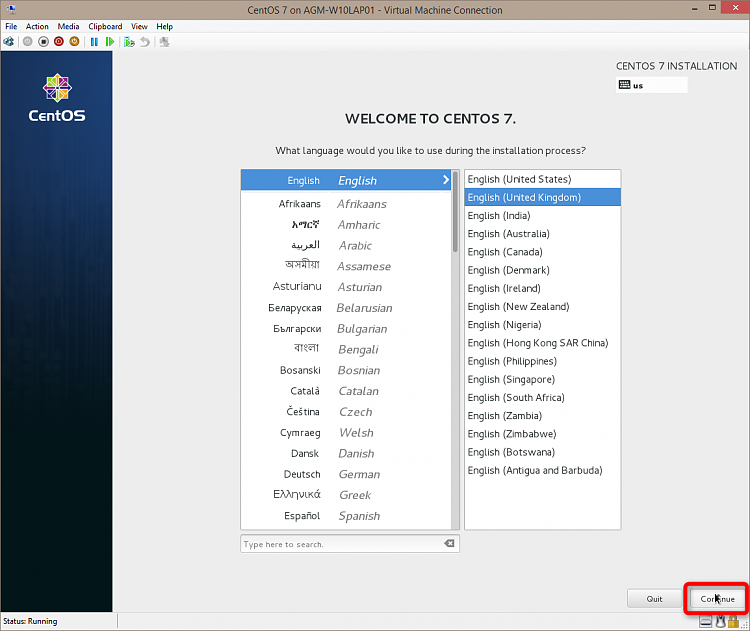Choose English (Canada) locale

(x=542, y=252)
